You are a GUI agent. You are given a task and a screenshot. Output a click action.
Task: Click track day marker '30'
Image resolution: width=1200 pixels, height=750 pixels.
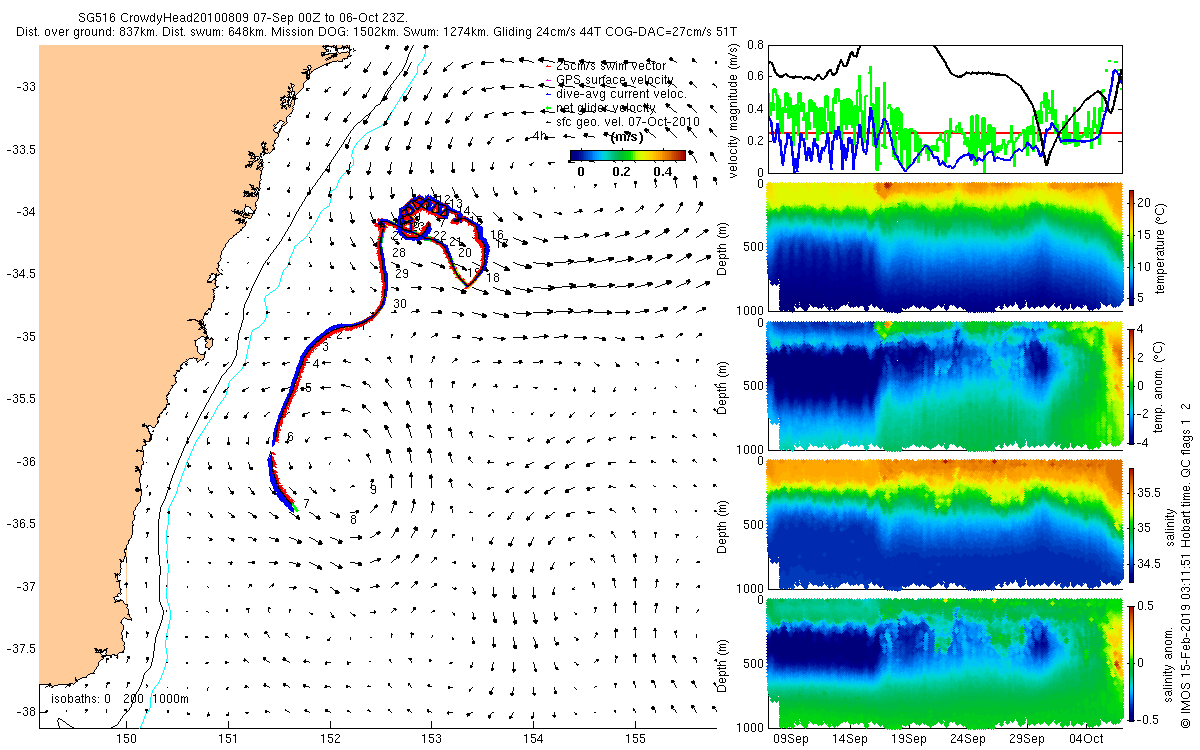399,303
